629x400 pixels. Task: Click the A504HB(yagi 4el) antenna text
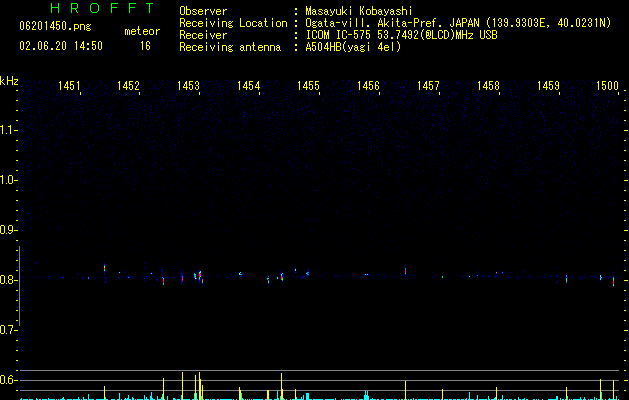(x=353, y=47)
